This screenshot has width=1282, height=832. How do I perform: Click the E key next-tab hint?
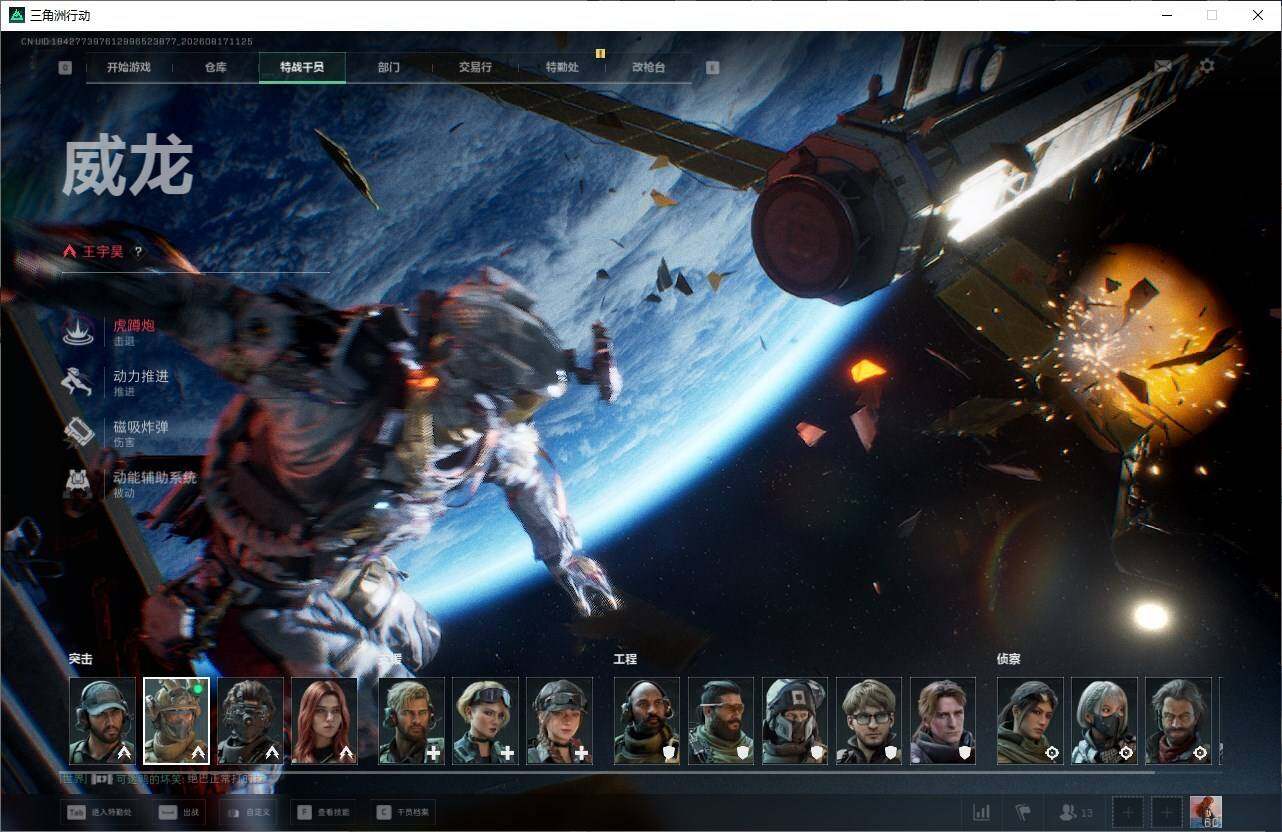712,68
